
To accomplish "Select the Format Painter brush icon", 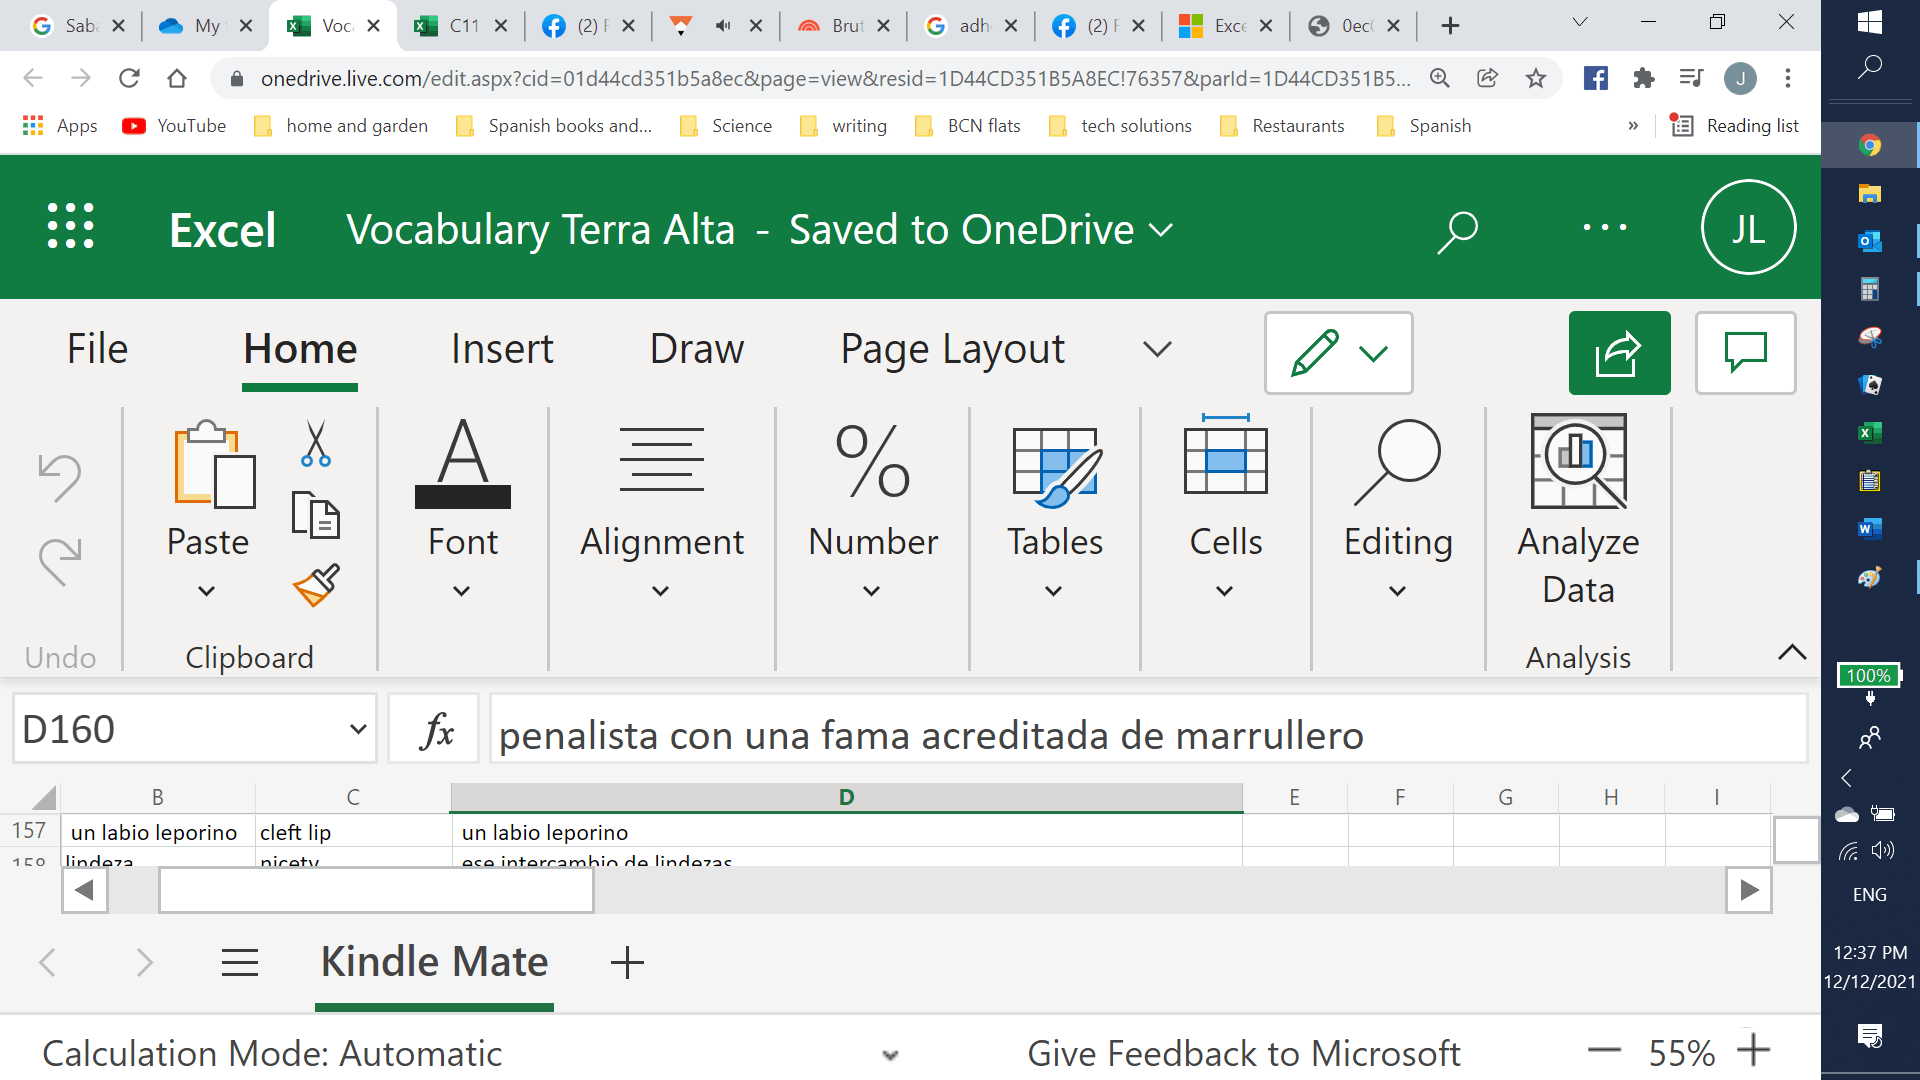I will click(316, 586).
